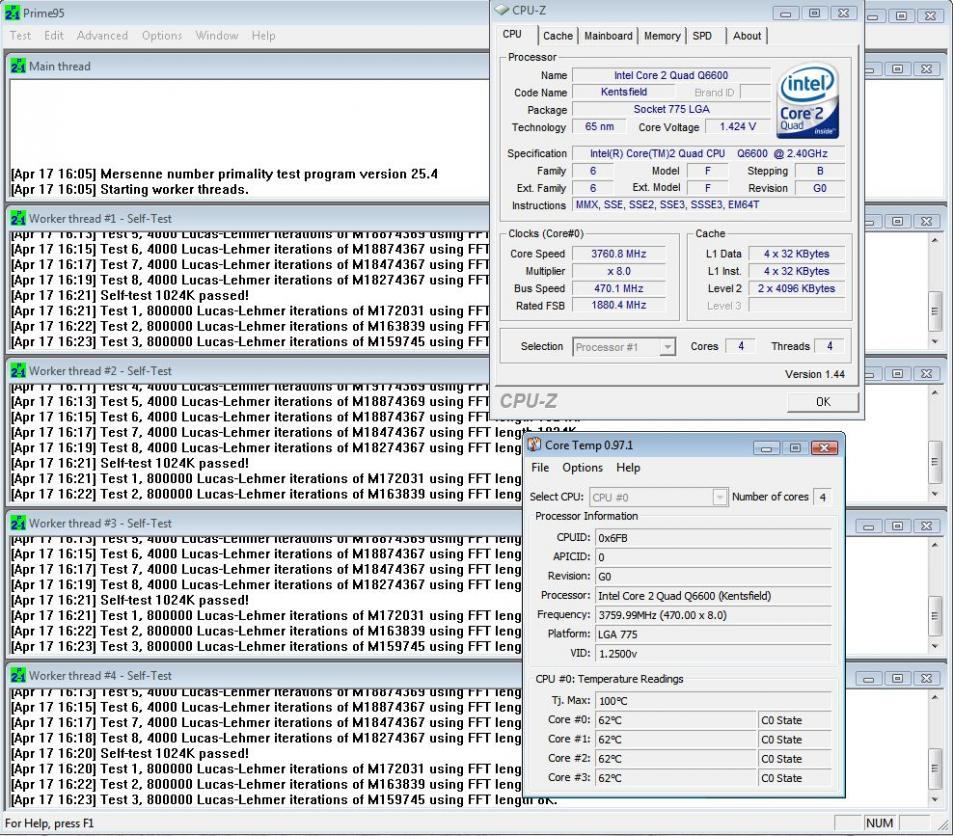Switch to the CPU-Z SPD tab
This screenshot has width=953, height=836.
(x=702, y=36)
